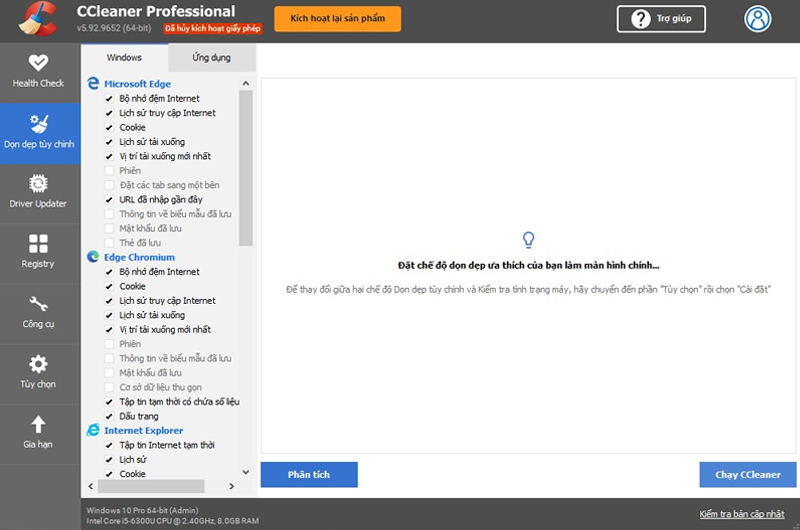Click the Edge Chromium browser icon

pyautogui.click(x=93, y=257)
